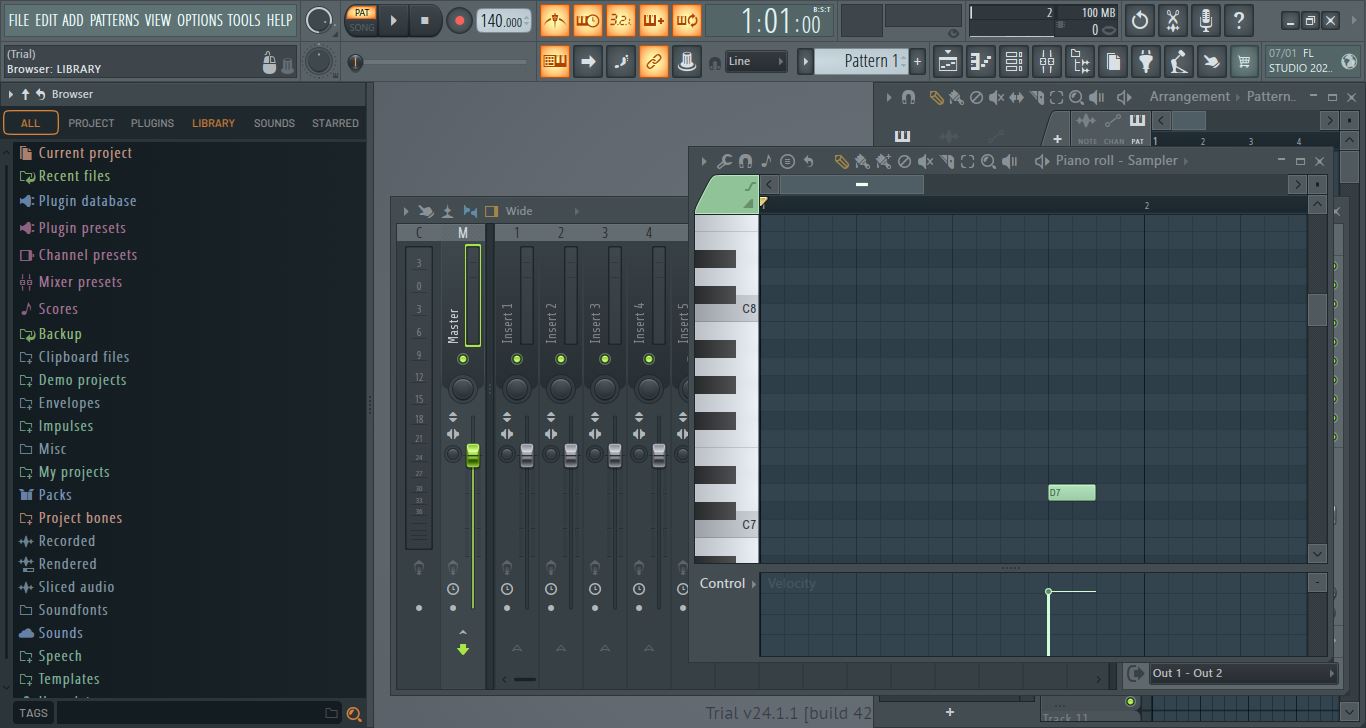This screenshot has height=728, width=1366.
Task: Select Arrangement playlist slip tool
Action: (1016, 97)
